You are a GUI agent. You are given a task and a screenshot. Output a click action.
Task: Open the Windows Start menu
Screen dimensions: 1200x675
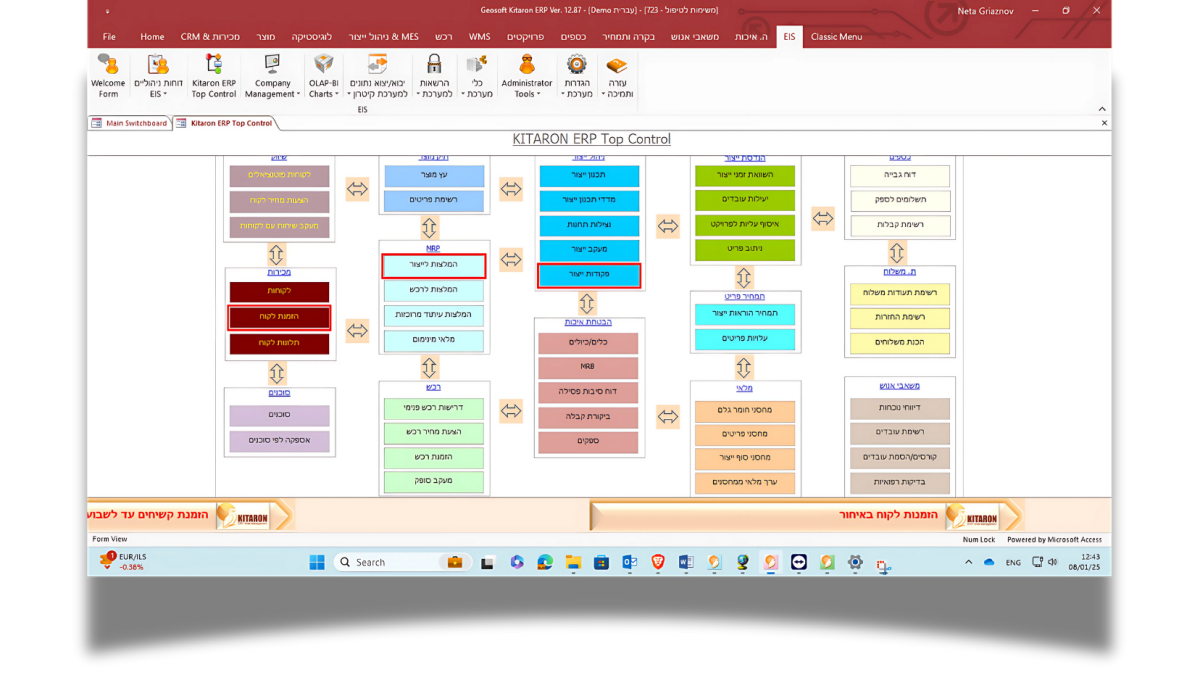[x=317, y=562]
